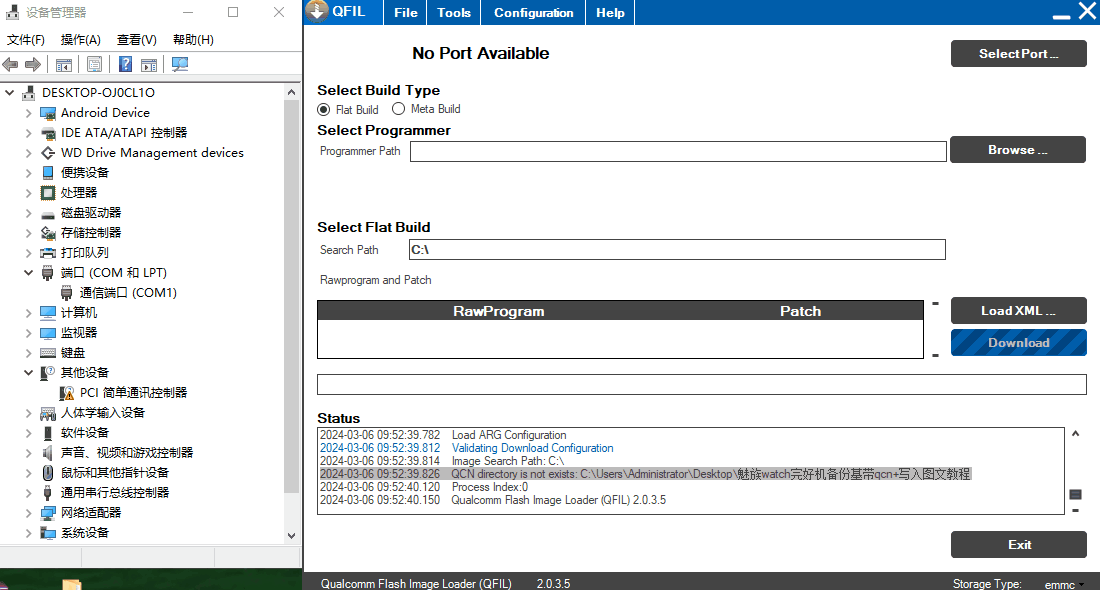Click the scan for hardware changes monitor icon
Screen dimensions: 1100x590
click(180, 65)
